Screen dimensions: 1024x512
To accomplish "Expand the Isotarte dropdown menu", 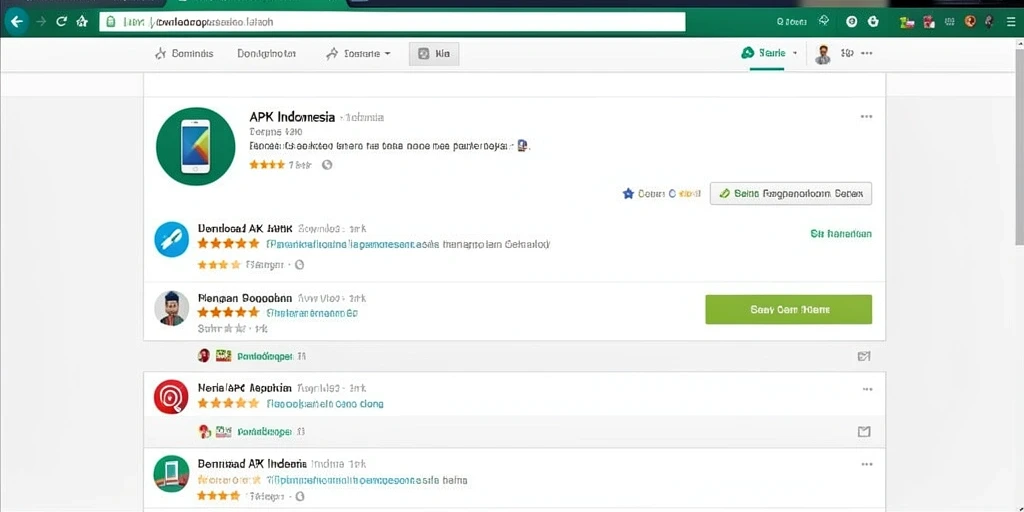I will 359,54.
